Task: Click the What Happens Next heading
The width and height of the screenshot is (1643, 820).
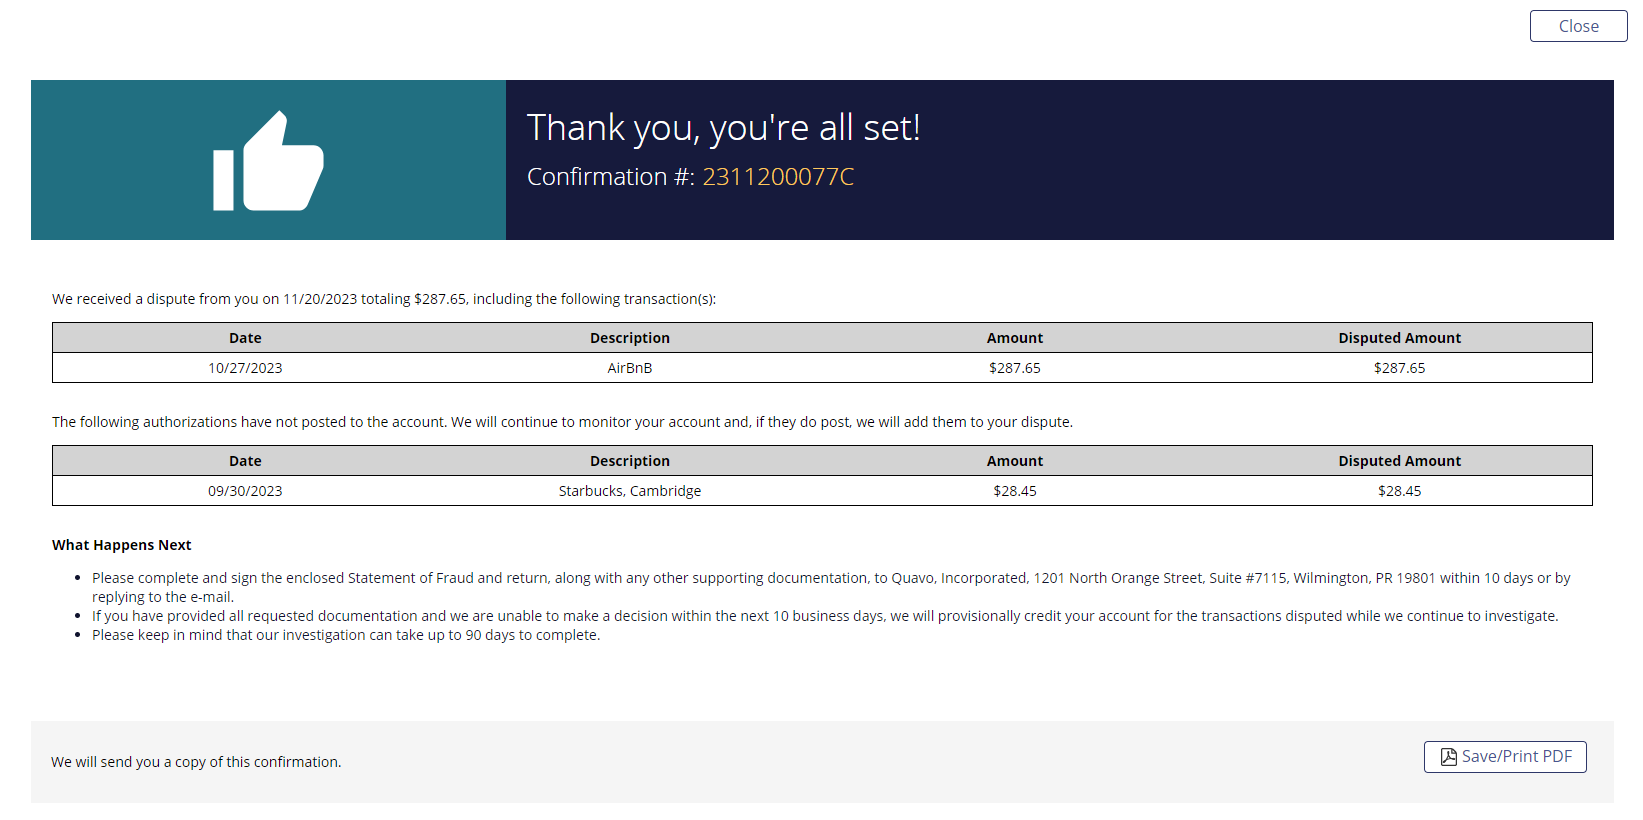Action: click(x=121, y=545)
